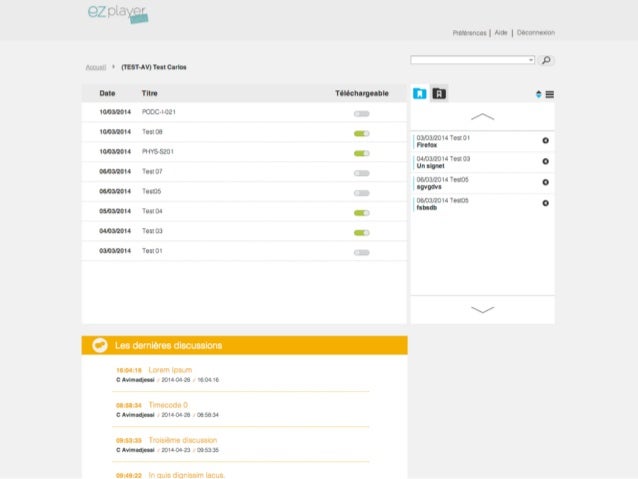Toggle downloadable switch for Test 07

361,173
